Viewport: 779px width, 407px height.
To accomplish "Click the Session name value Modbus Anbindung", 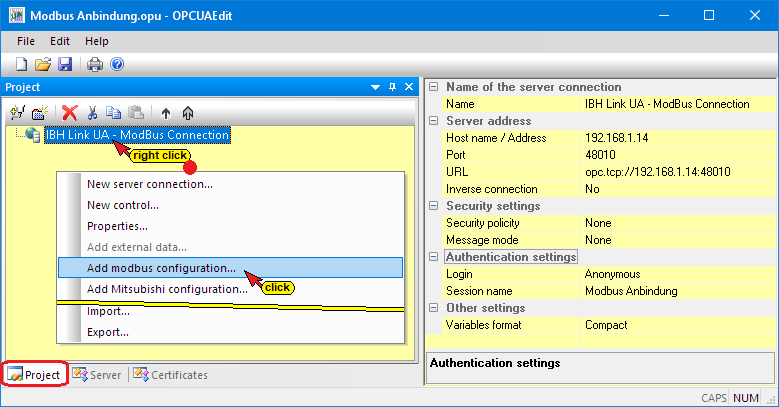I will [x=631, y=291].
